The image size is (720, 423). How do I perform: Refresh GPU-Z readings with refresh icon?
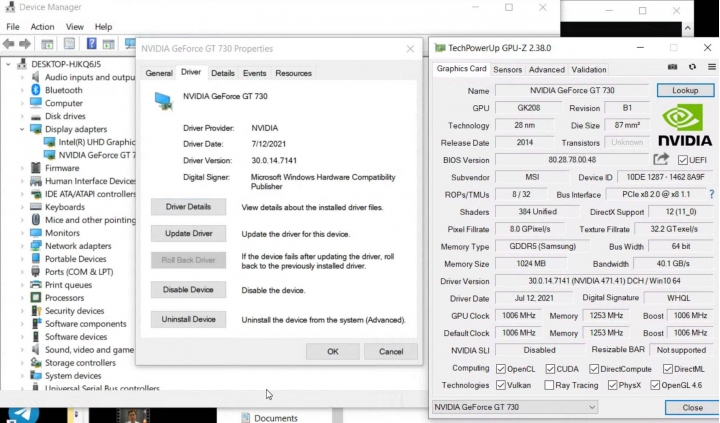coord(692,67)
